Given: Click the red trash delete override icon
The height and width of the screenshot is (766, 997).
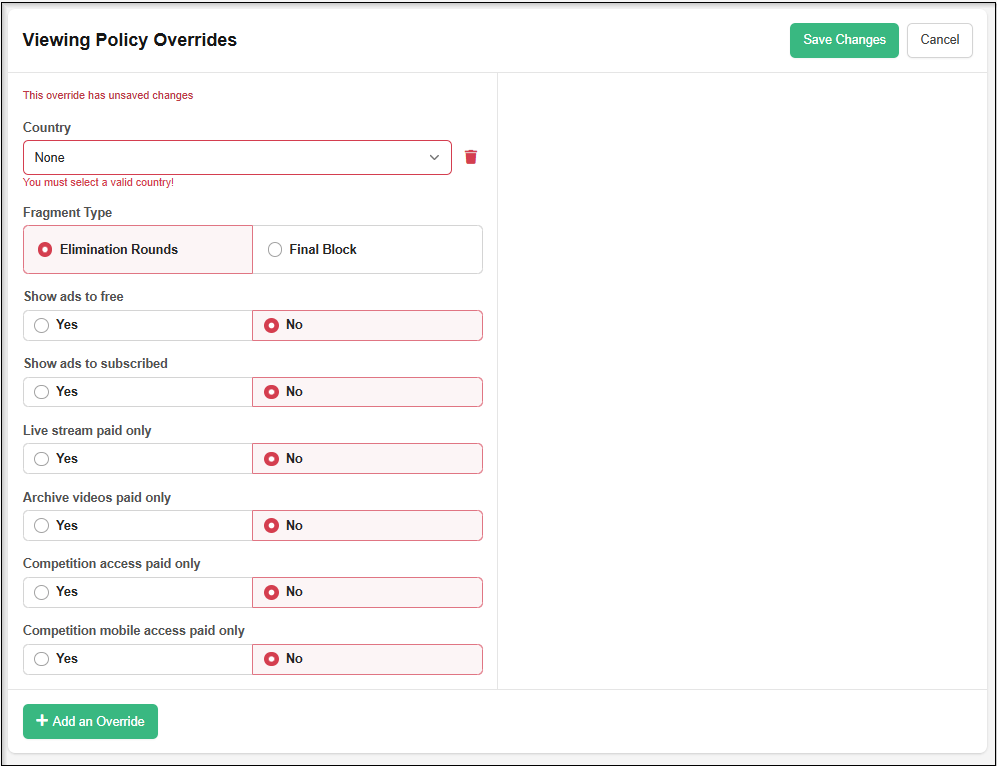Looking at the screenshot, I should [471, 157].
